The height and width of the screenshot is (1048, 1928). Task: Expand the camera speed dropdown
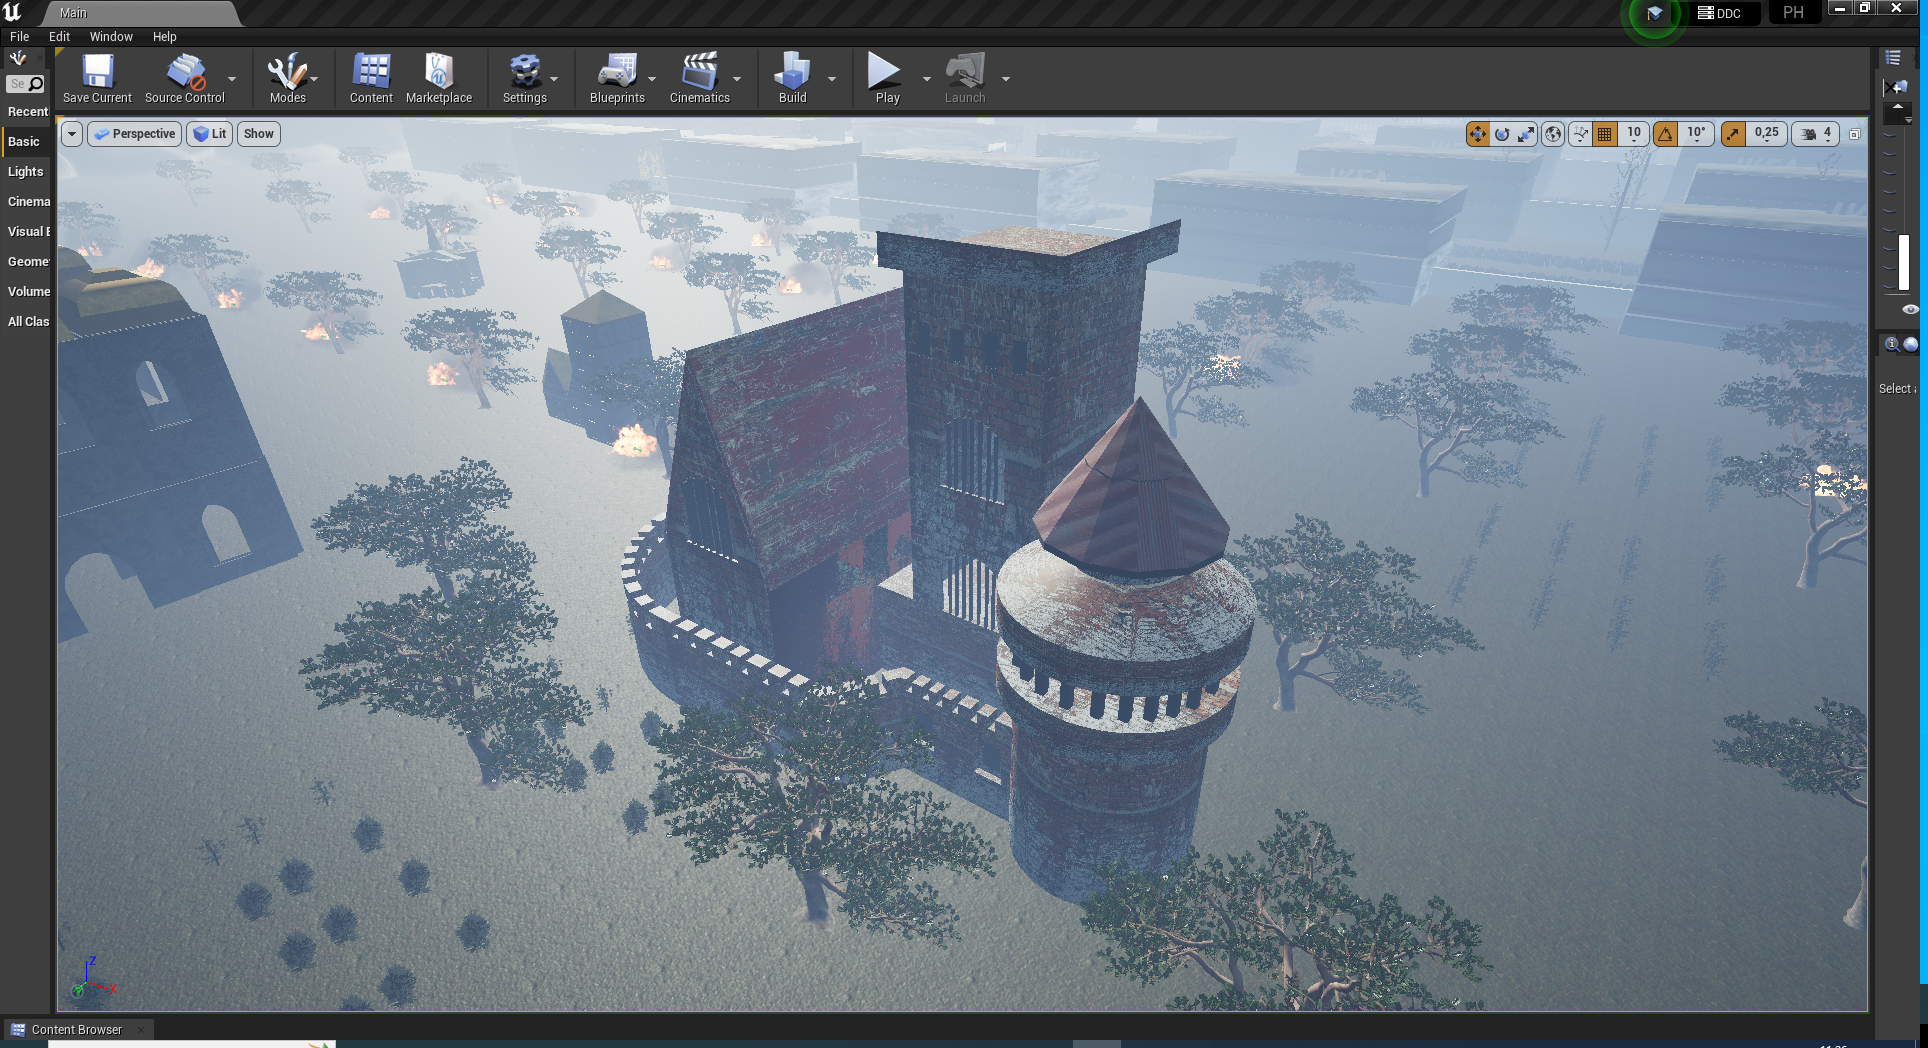tap(1817, 134)
